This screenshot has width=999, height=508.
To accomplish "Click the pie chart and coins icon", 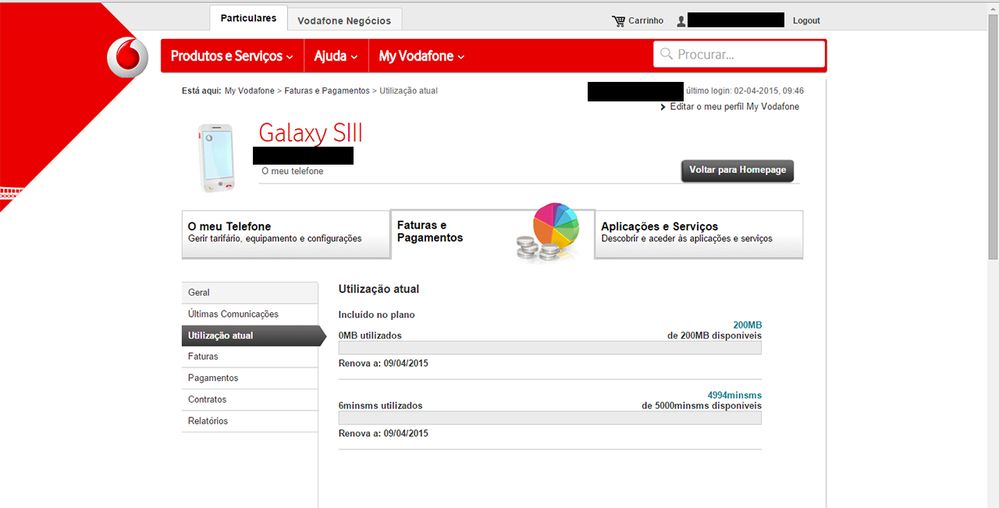I will tap(549, 233).
